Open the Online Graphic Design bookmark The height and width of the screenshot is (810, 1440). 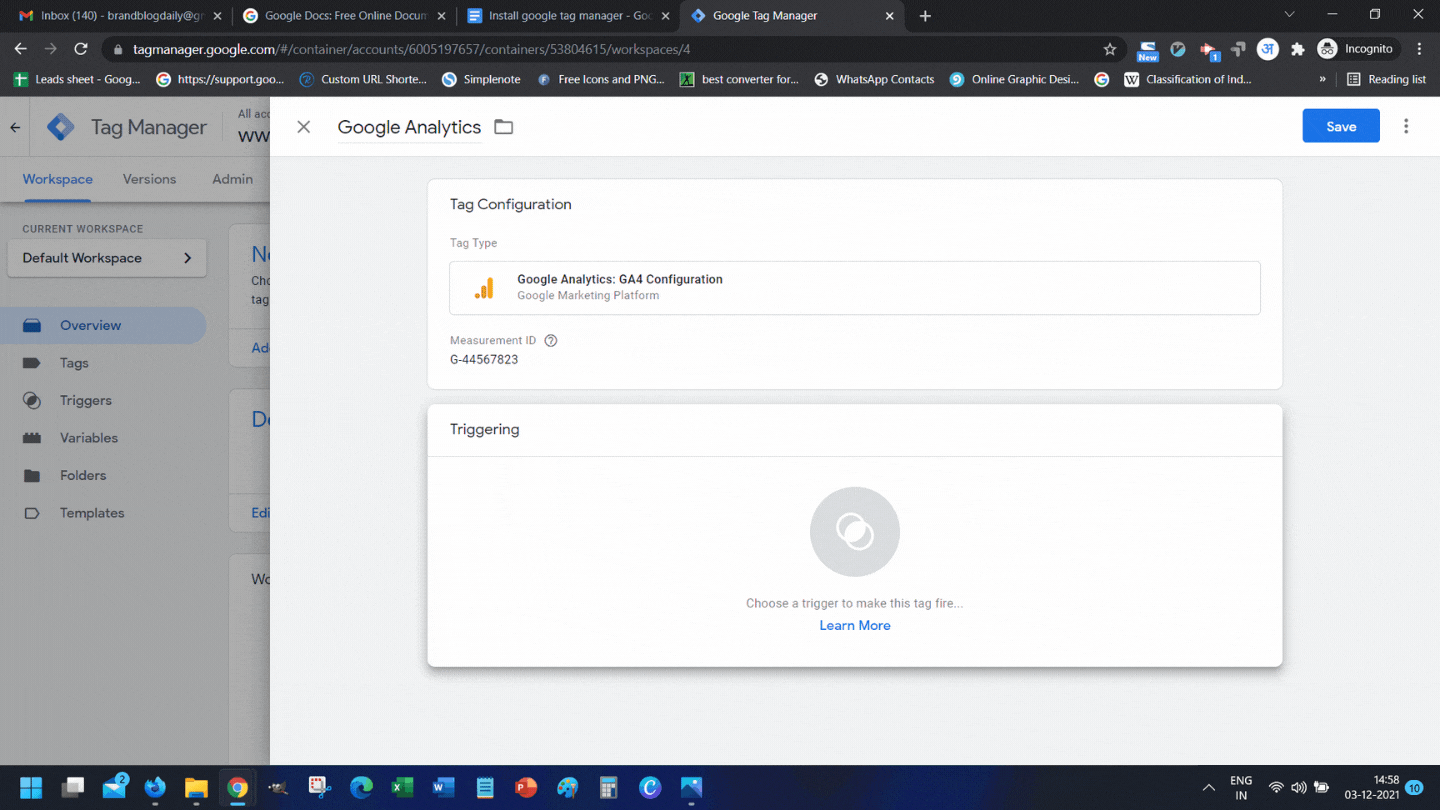tap(1015, 79)
